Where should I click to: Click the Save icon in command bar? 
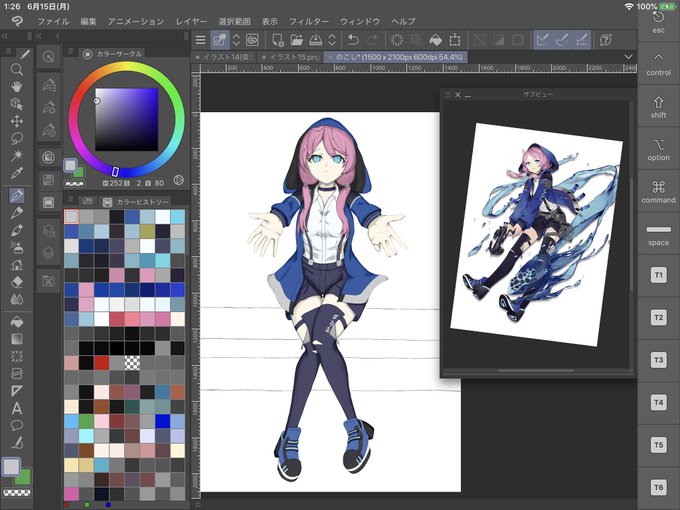315,40
